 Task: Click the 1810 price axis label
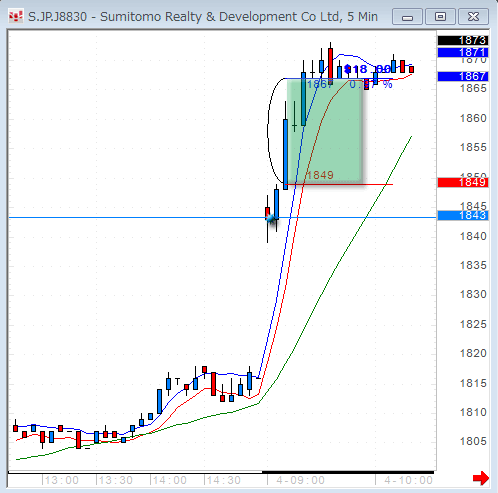click(x=473, y=412)
